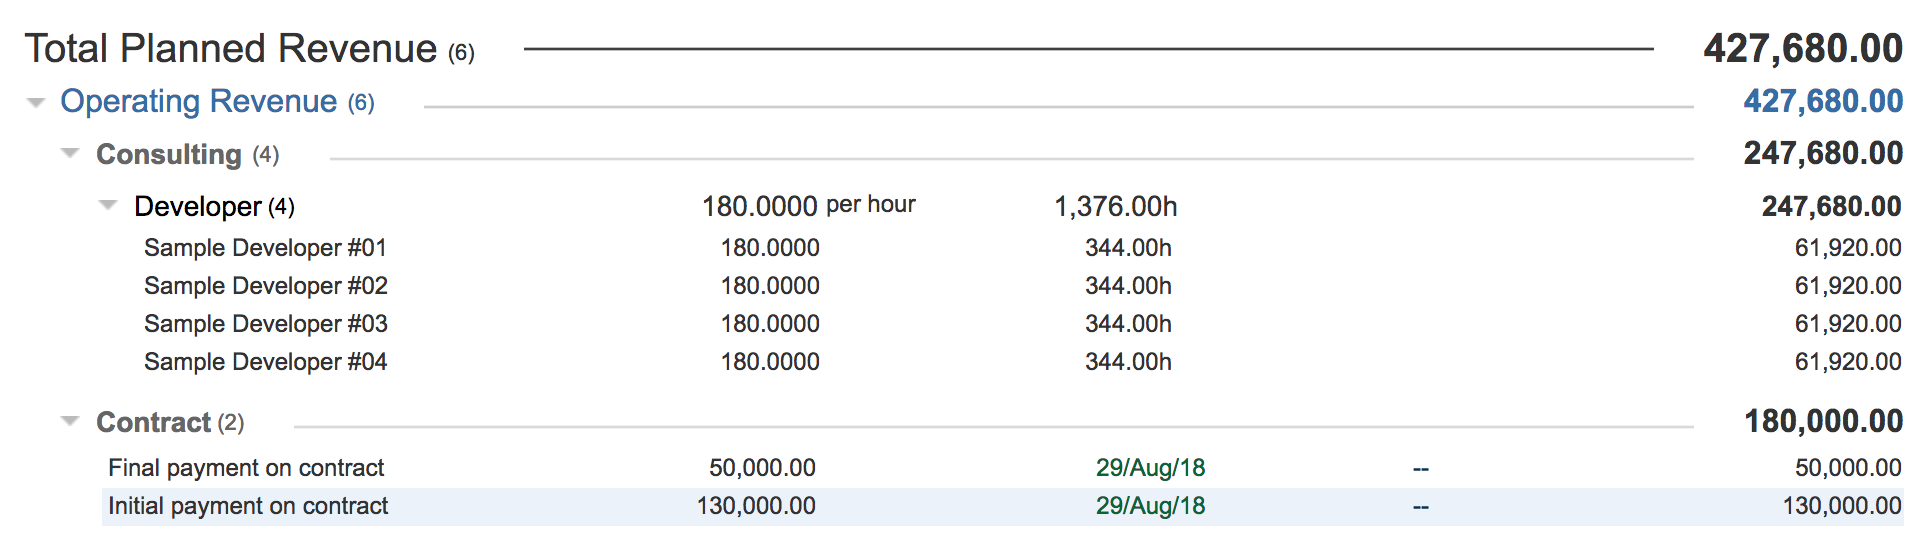The height and width of the screenshot is (558, 1932).
Task: Collapse the Contract group triangle
Action: (70, 422)
